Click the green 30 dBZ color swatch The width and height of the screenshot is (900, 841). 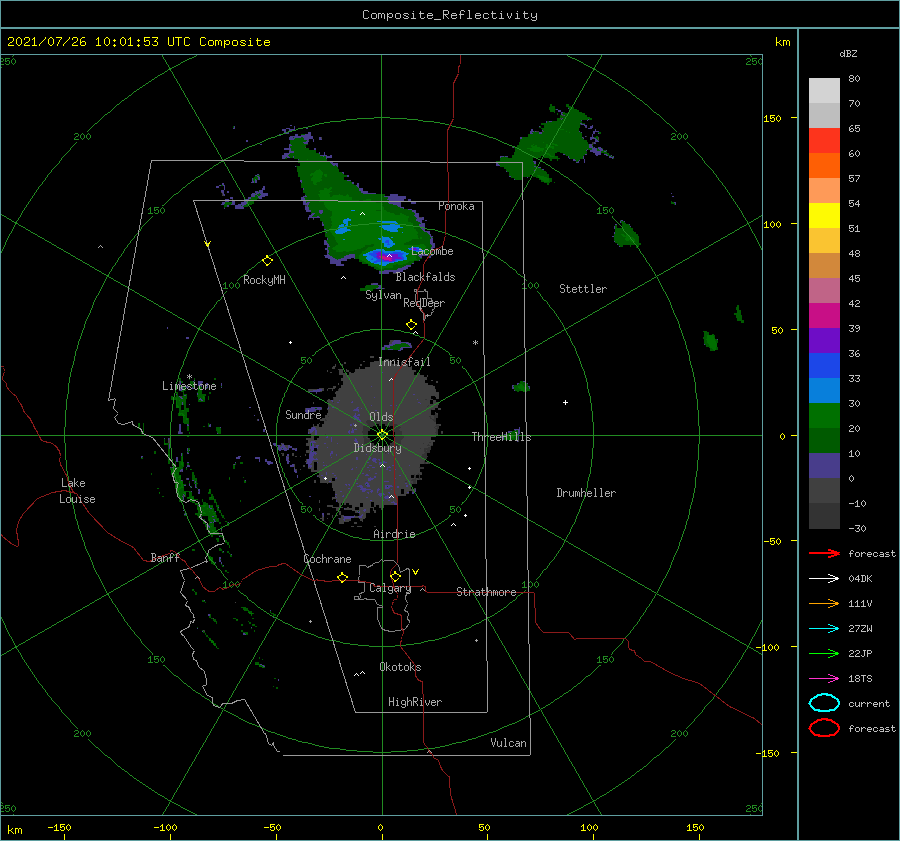click(x=824, y=416)
